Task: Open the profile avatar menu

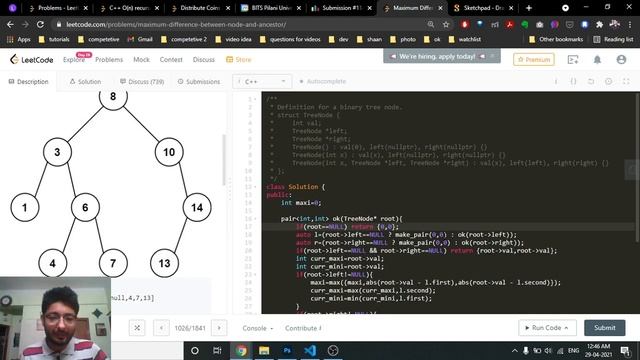Action: click(x=621, y=60)
